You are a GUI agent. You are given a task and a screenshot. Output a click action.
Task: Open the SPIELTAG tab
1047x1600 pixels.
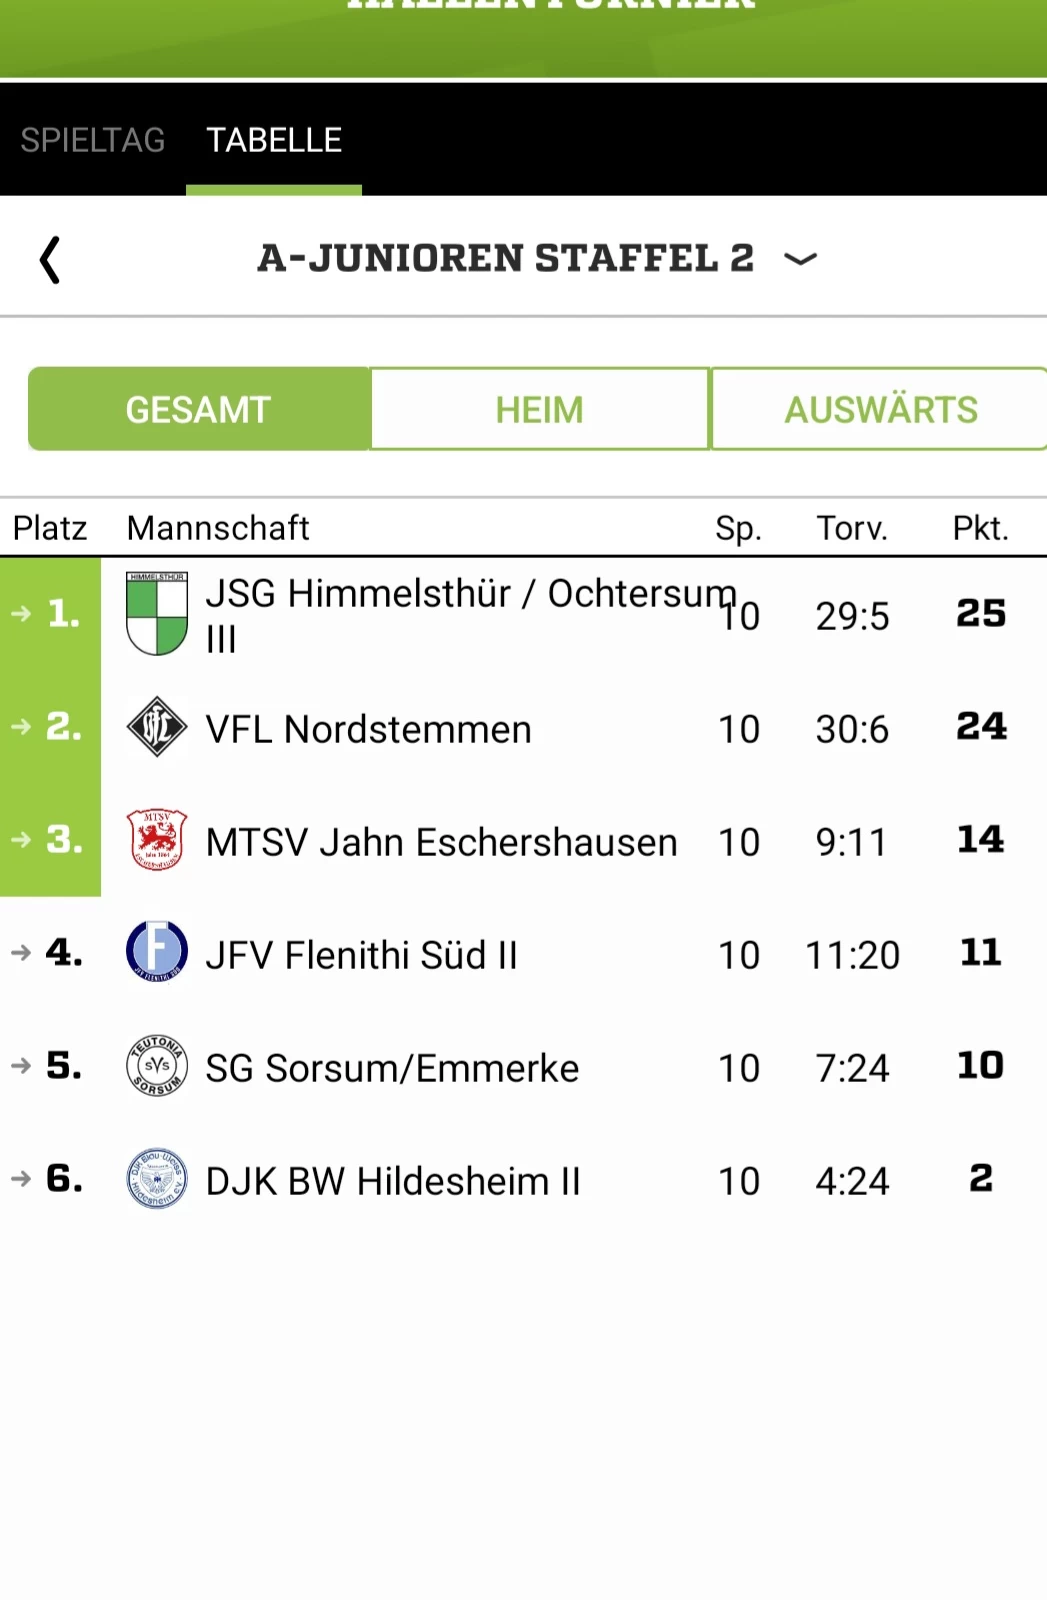(93, 140)
